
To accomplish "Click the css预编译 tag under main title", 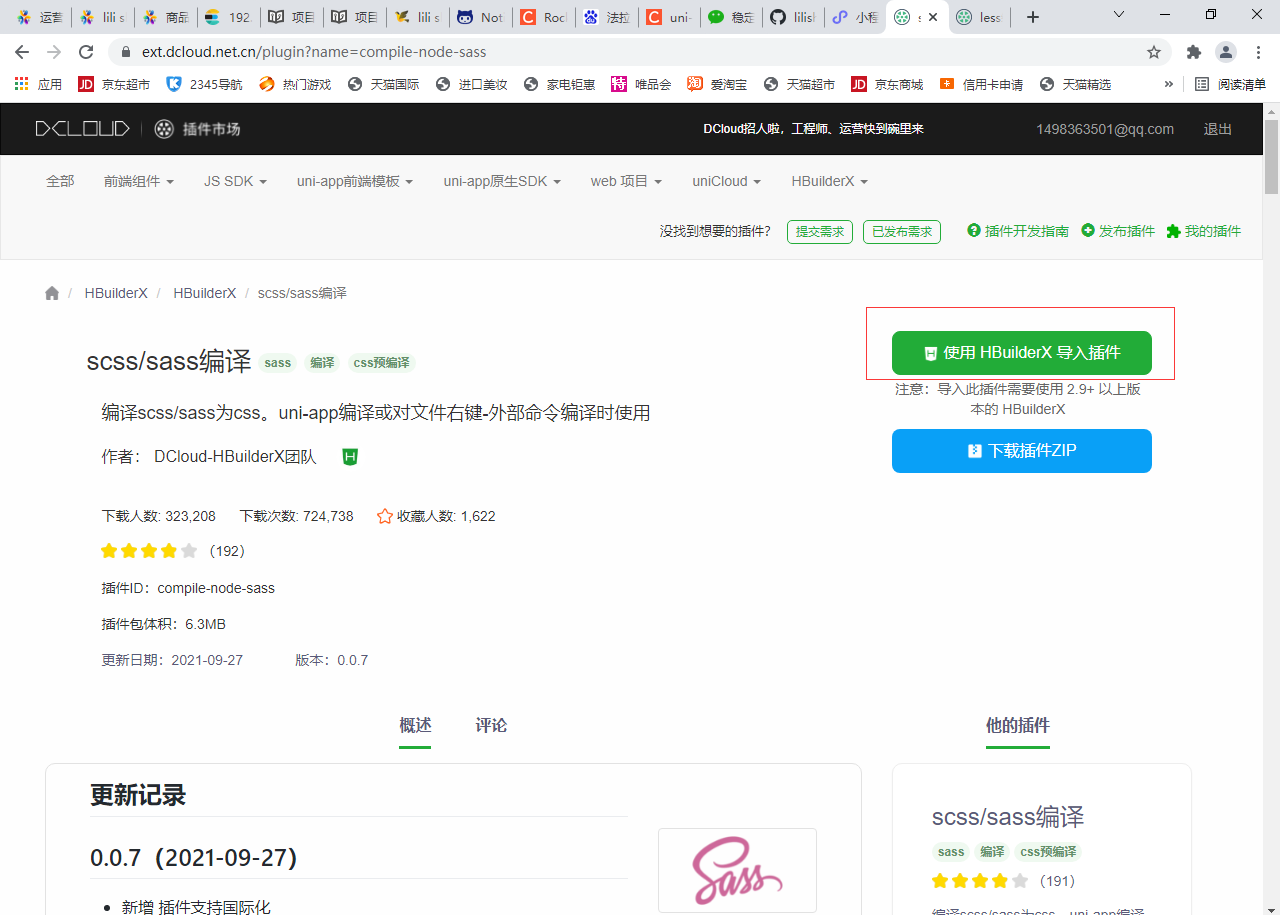I will pos(381,362).
